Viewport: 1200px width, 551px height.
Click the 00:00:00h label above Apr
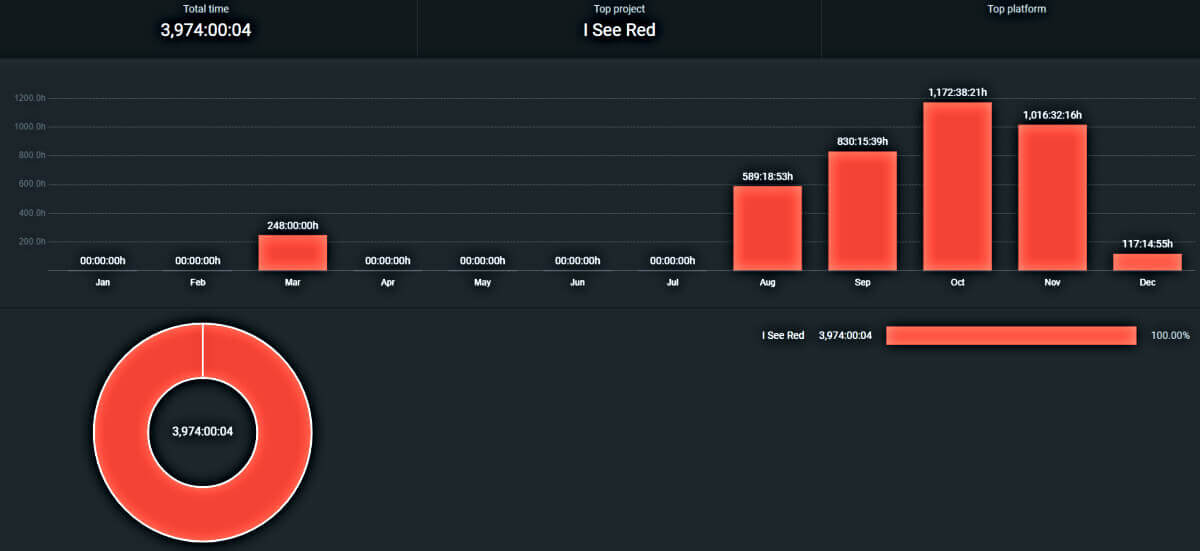(x=388, y=261)
